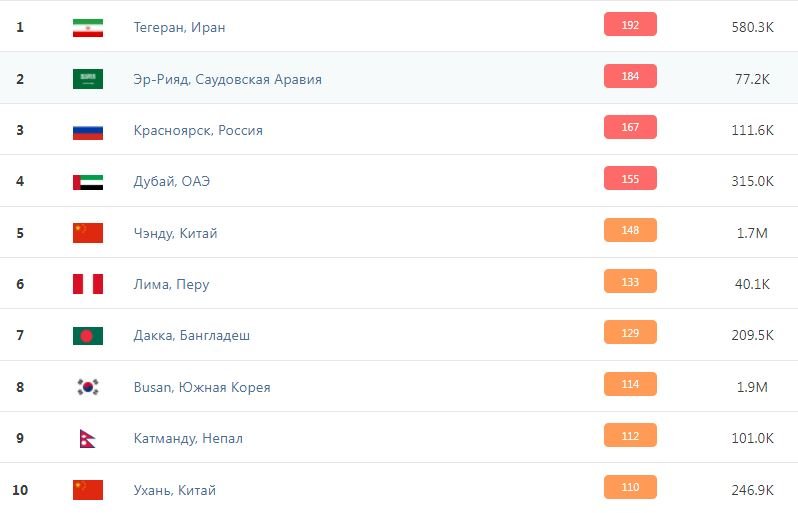The height and width of the screenshot is (513, 798).
Task: Open the Дубай, ОАЭ city link
Action: 171,182
